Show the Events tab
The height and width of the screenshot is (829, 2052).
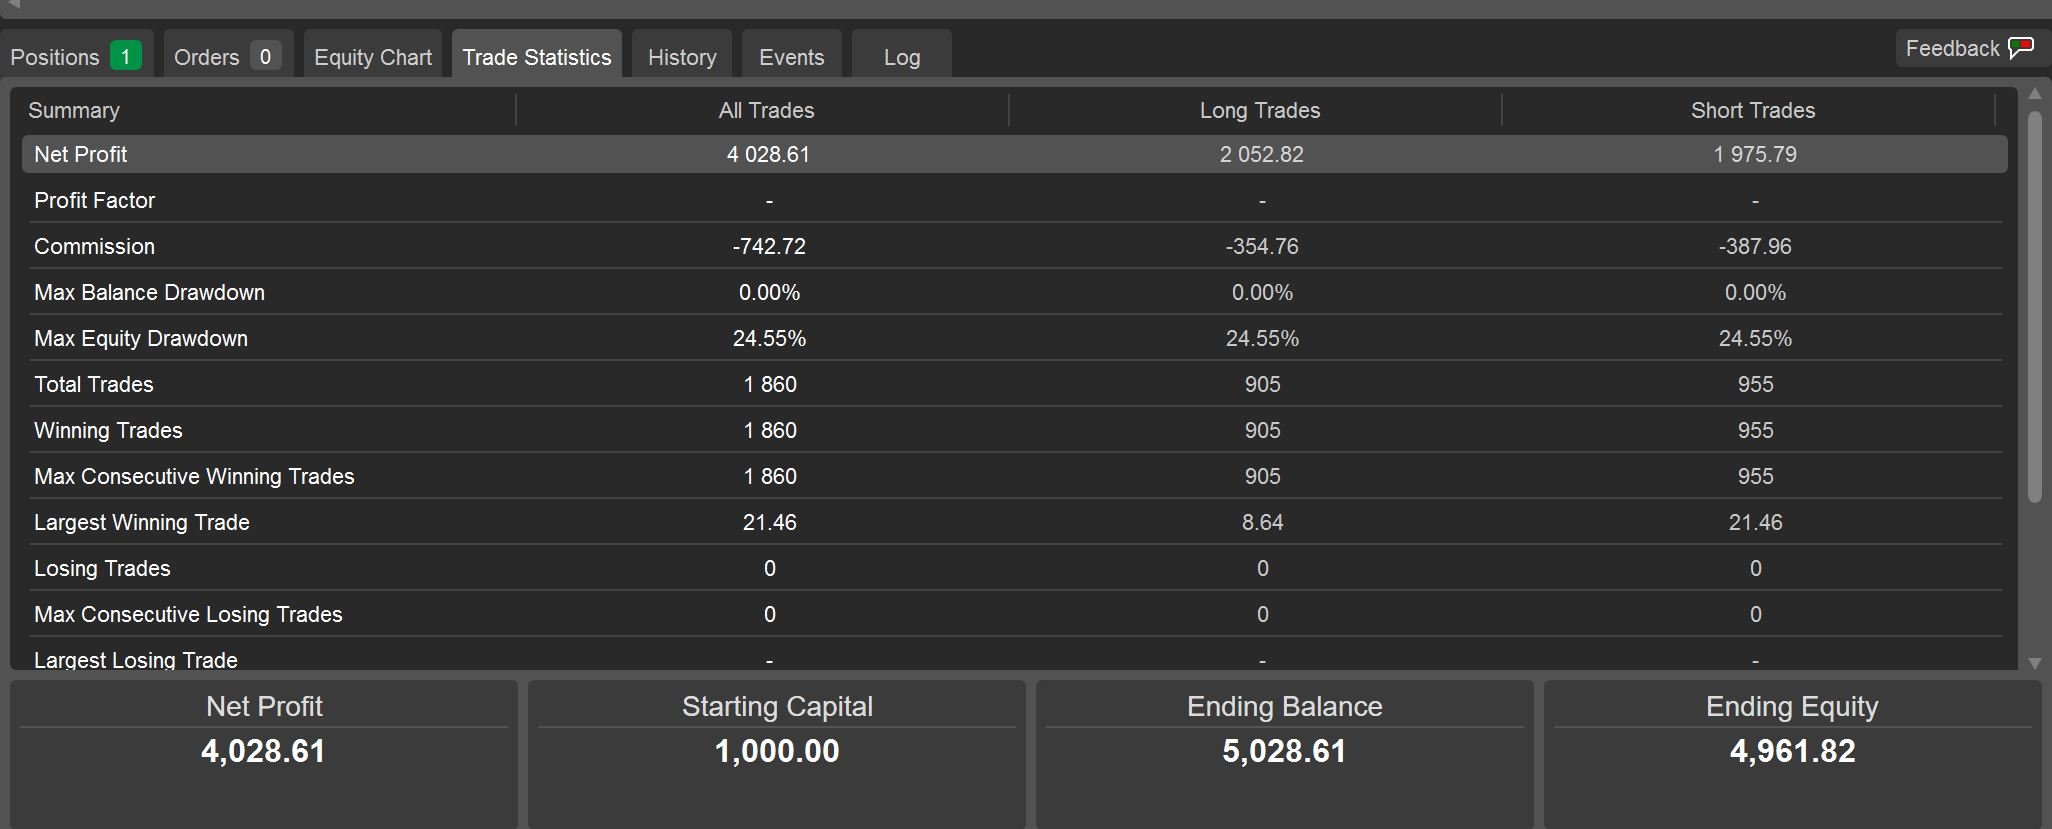pyautogui.click(x=791, y=57)
